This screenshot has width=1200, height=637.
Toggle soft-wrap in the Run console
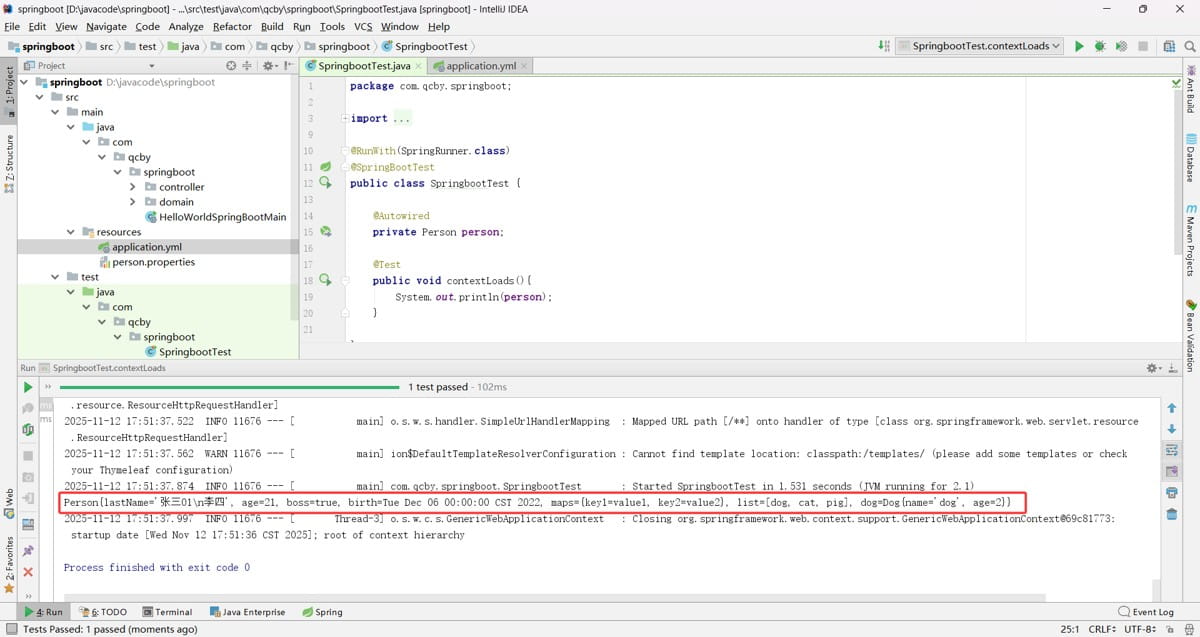pos(1171,450)
